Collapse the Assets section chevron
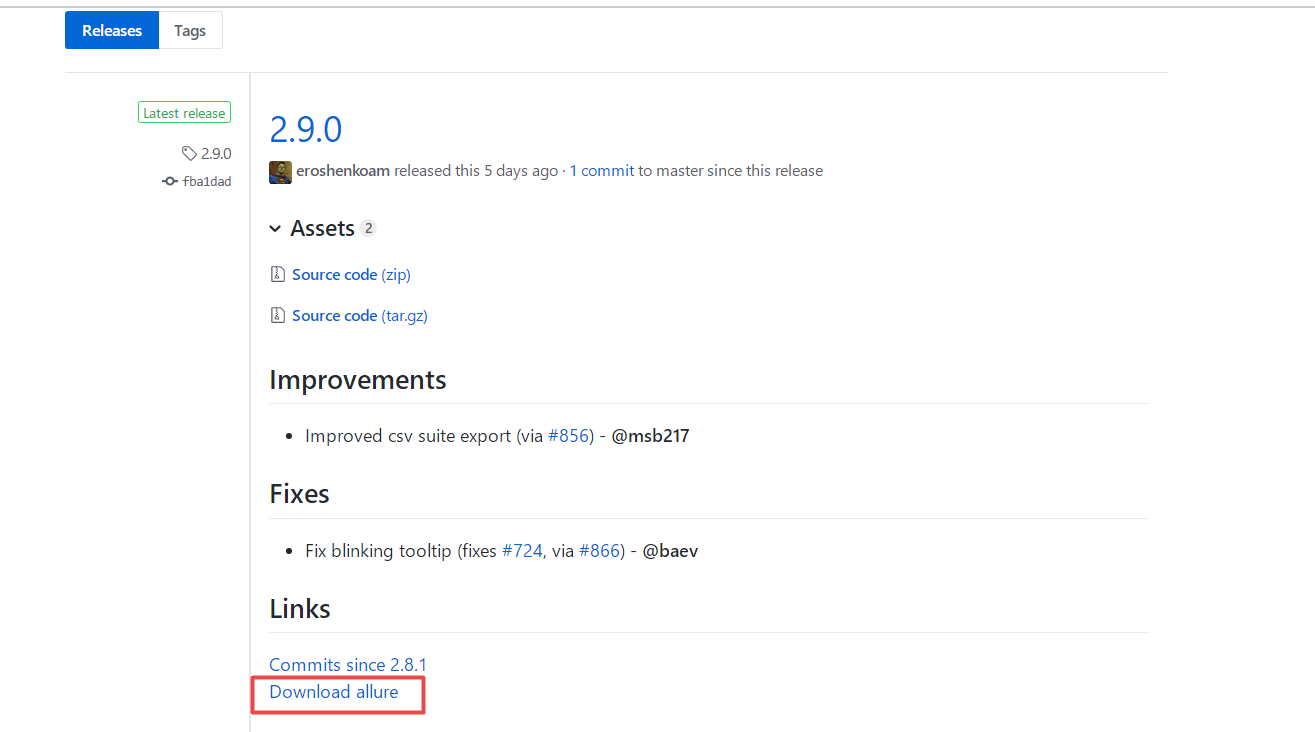 pos(275,229)
